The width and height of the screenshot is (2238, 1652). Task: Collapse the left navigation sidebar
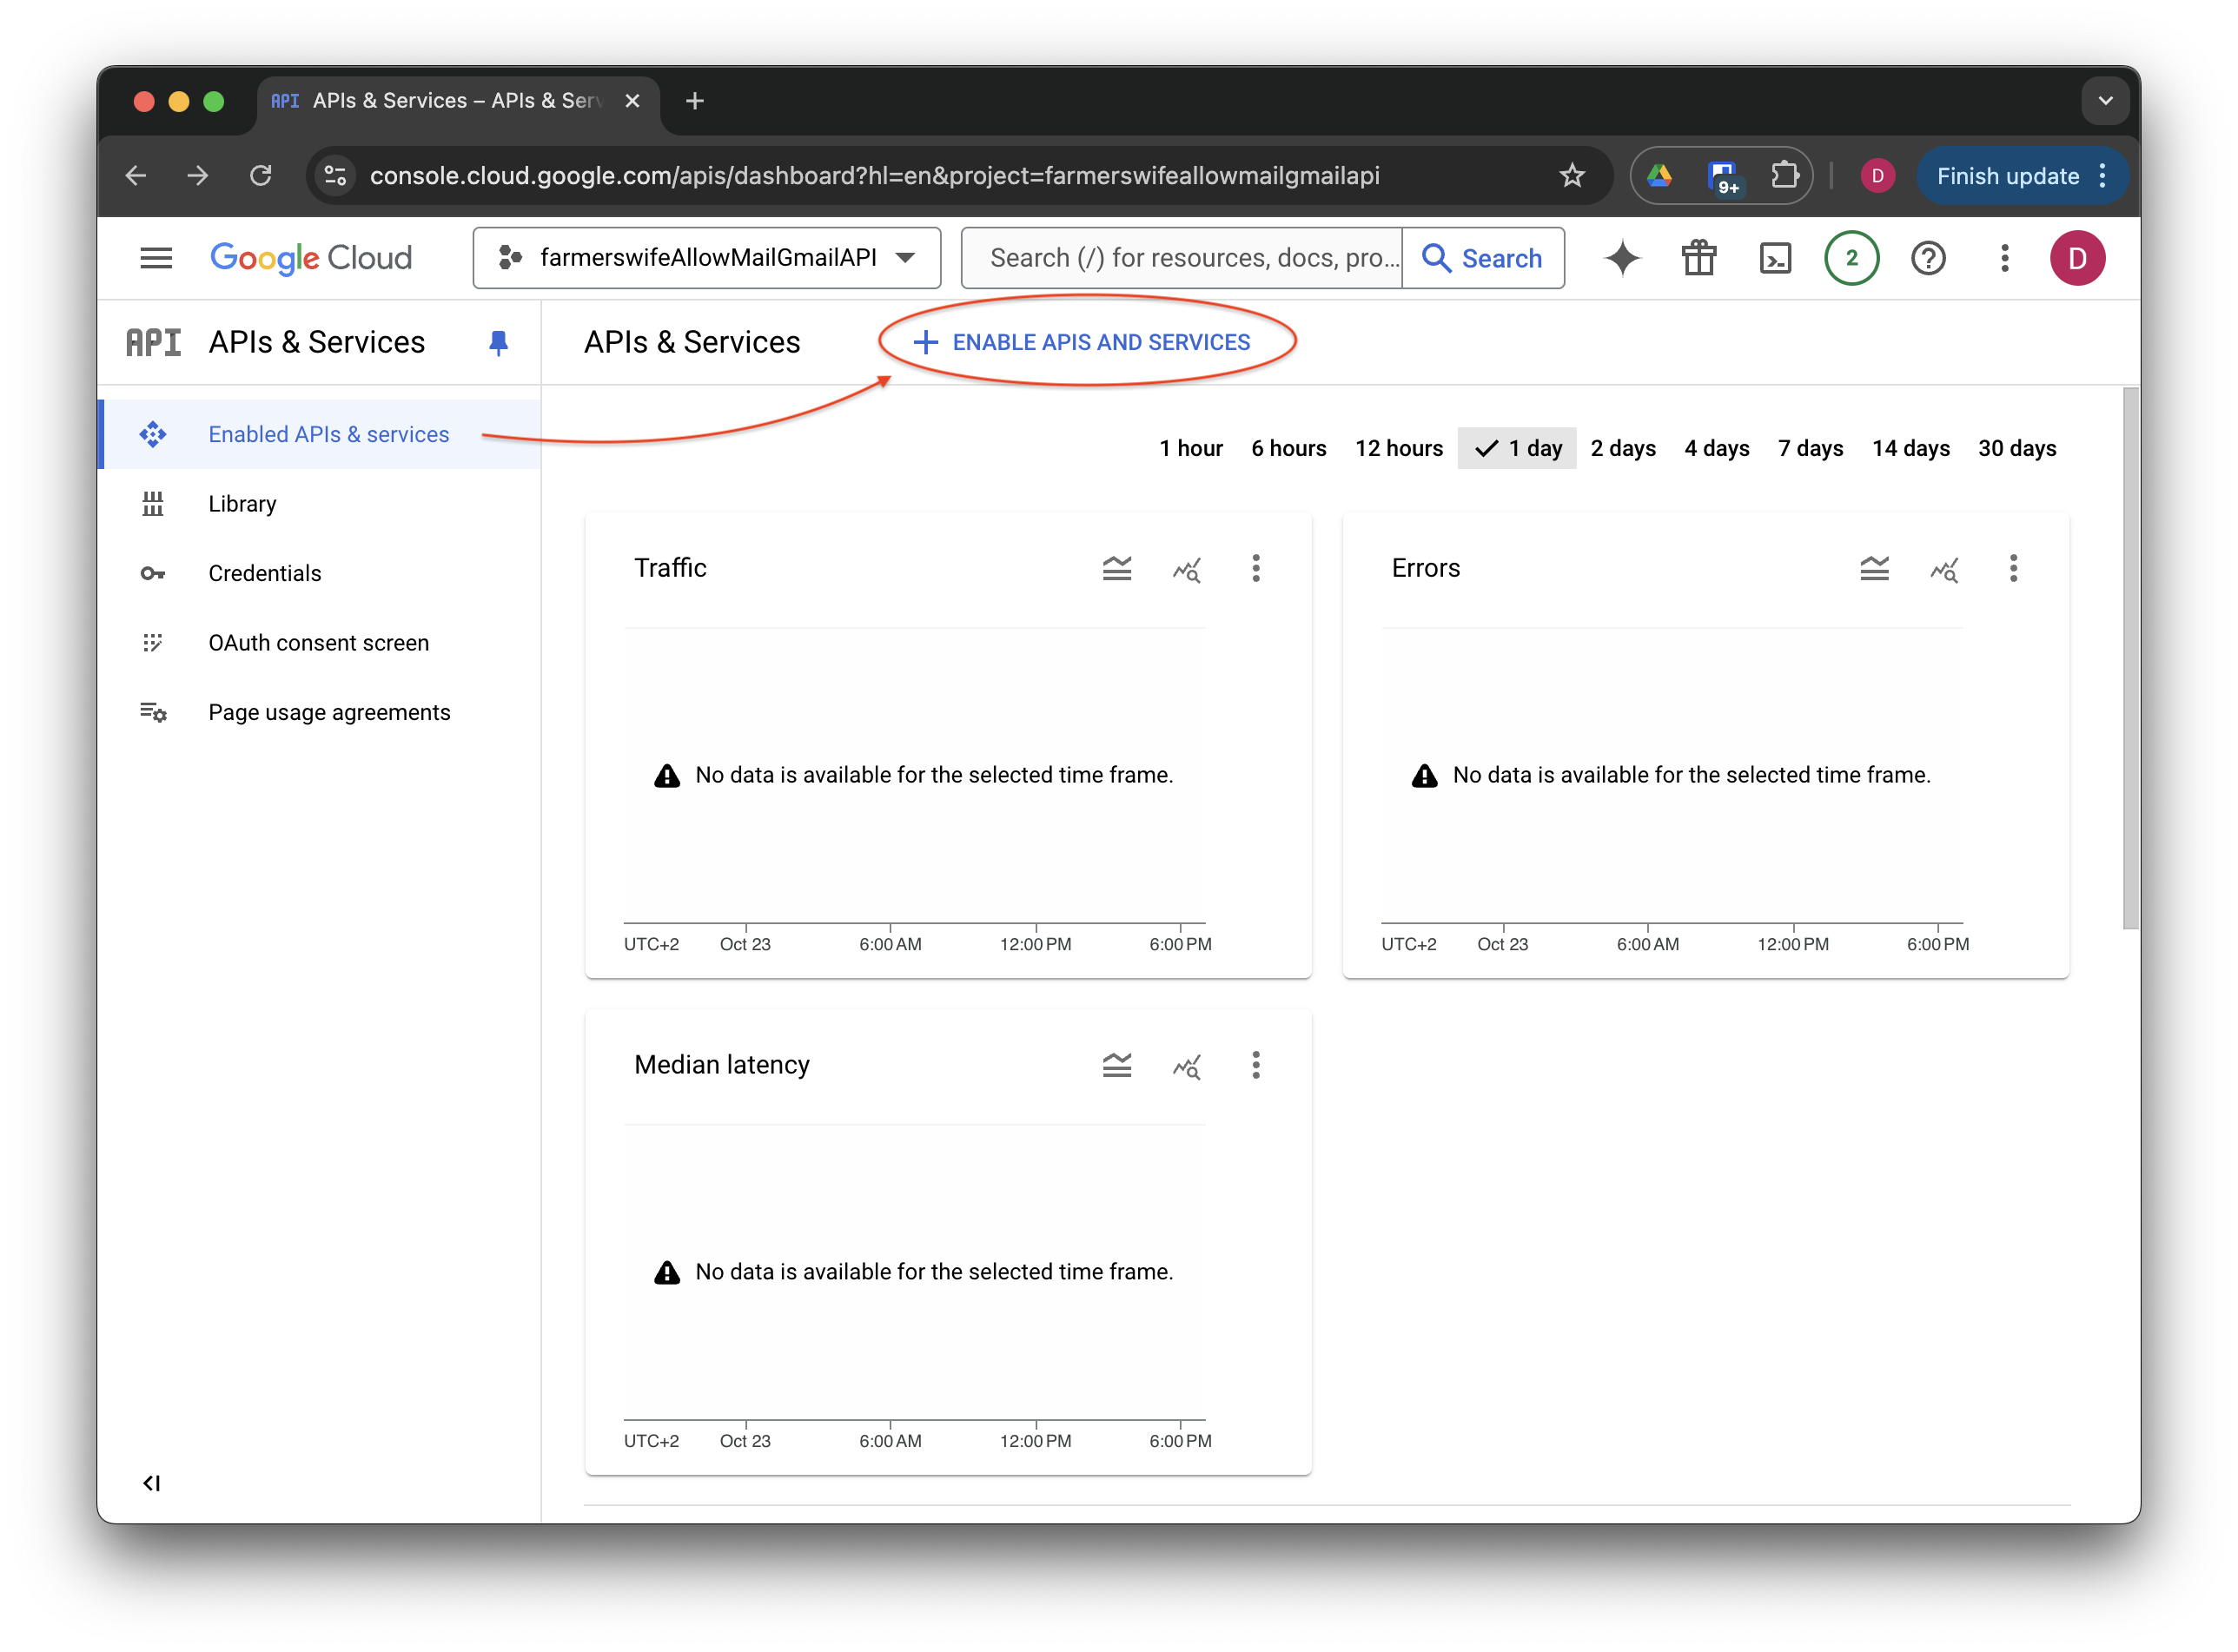click(152, 1483)
